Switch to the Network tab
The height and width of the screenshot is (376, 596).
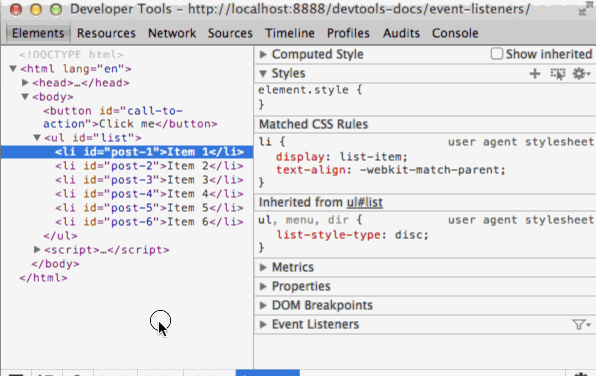172,33
